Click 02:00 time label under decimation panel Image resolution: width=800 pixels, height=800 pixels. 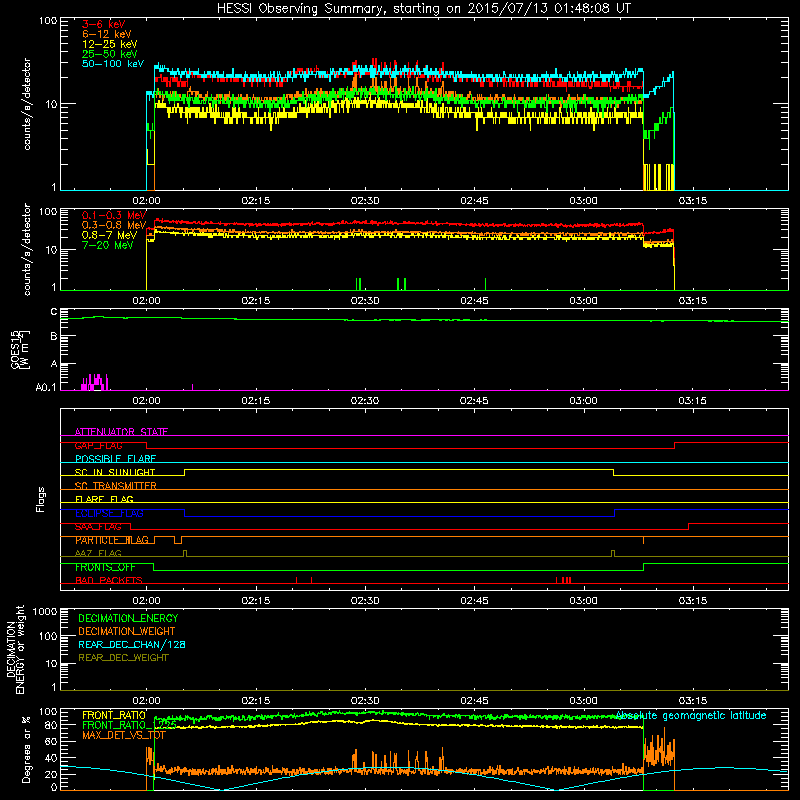[x=146, y=701]
